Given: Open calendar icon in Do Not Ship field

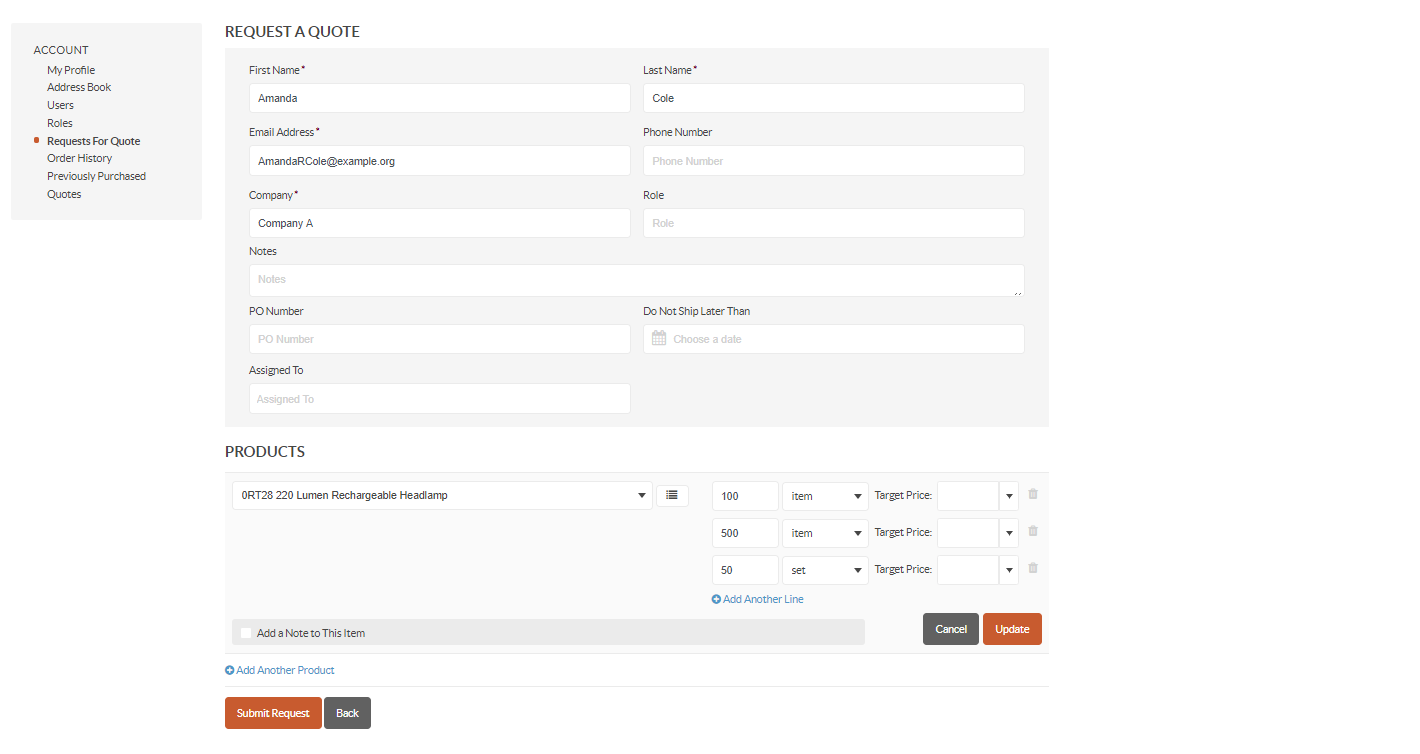Looking at the screenshot, I should (x=659, y=339).
